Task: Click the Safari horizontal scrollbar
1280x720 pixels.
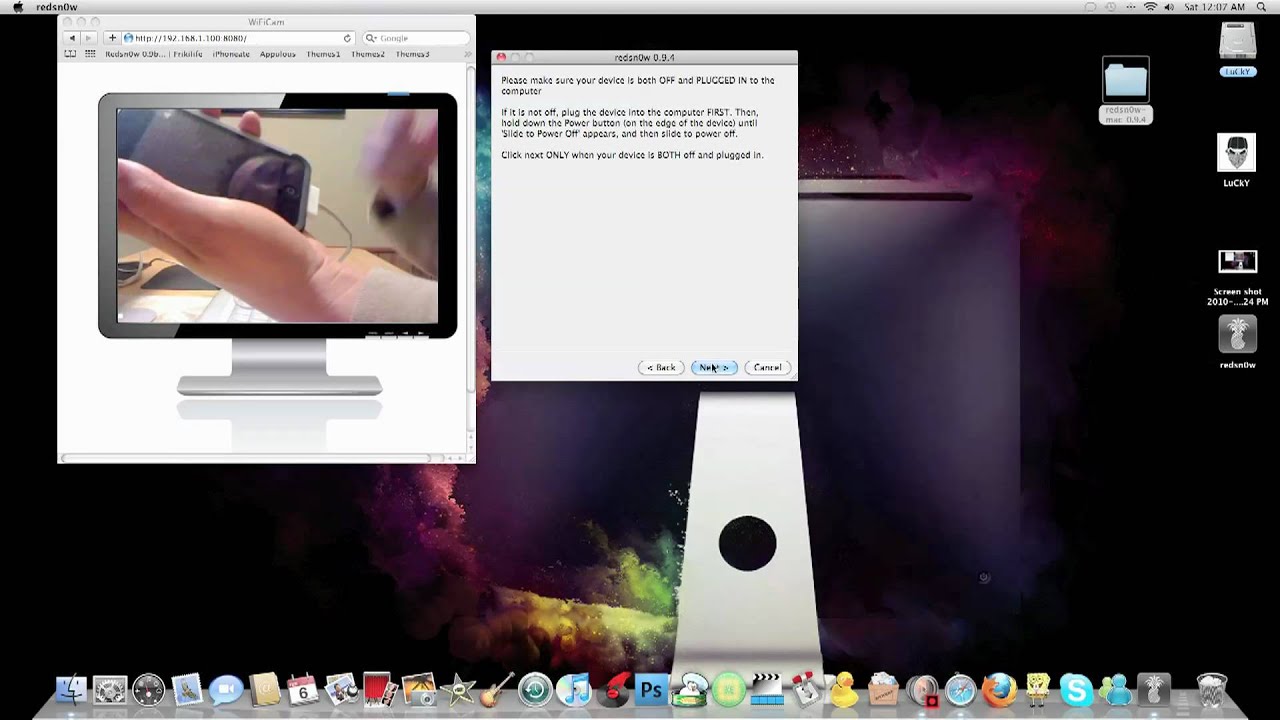Action: pyautogui.click(x=250, y=458)
